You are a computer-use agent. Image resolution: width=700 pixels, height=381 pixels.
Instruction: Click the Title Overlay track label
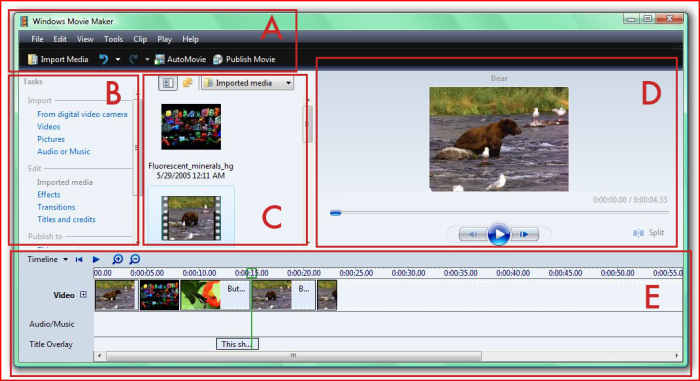pyautogui.click(x=50, y=344)
